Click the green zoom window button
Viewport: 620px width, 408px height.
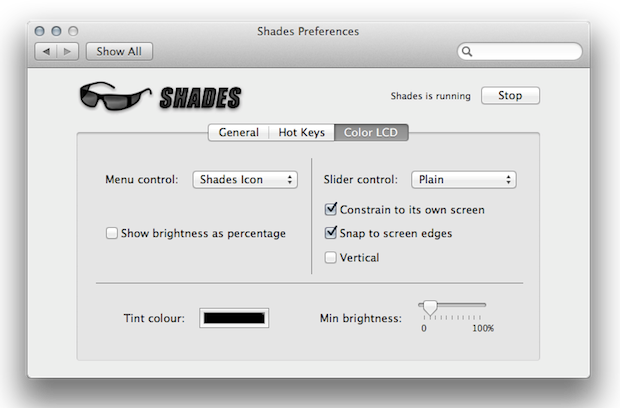[73, 31]
